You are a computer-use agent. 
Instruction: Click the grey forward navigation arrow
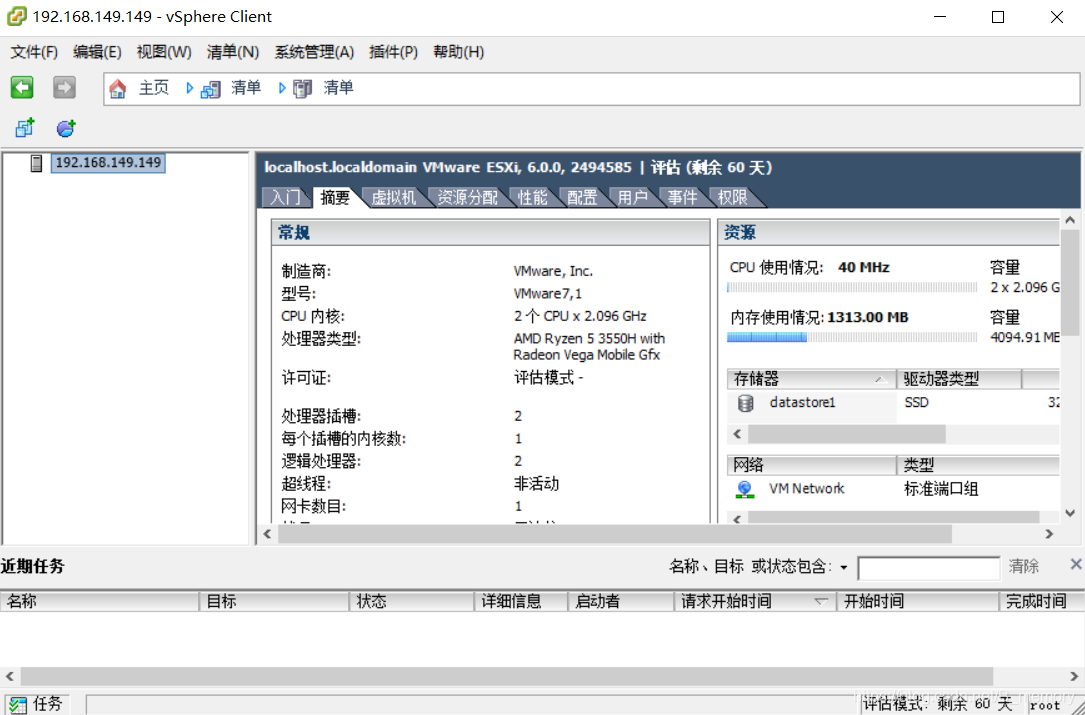64,87
